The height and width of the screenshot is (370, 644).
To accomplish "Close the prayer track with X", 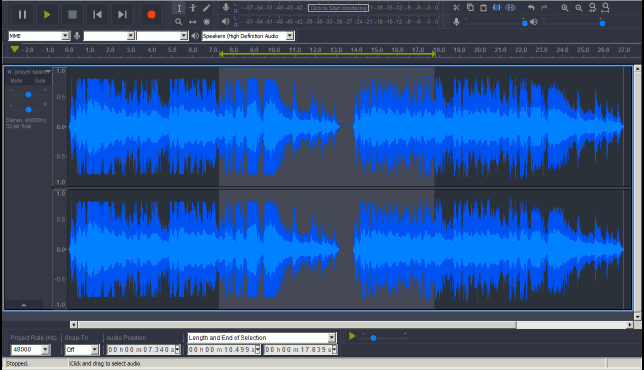I will coord(9,72).
